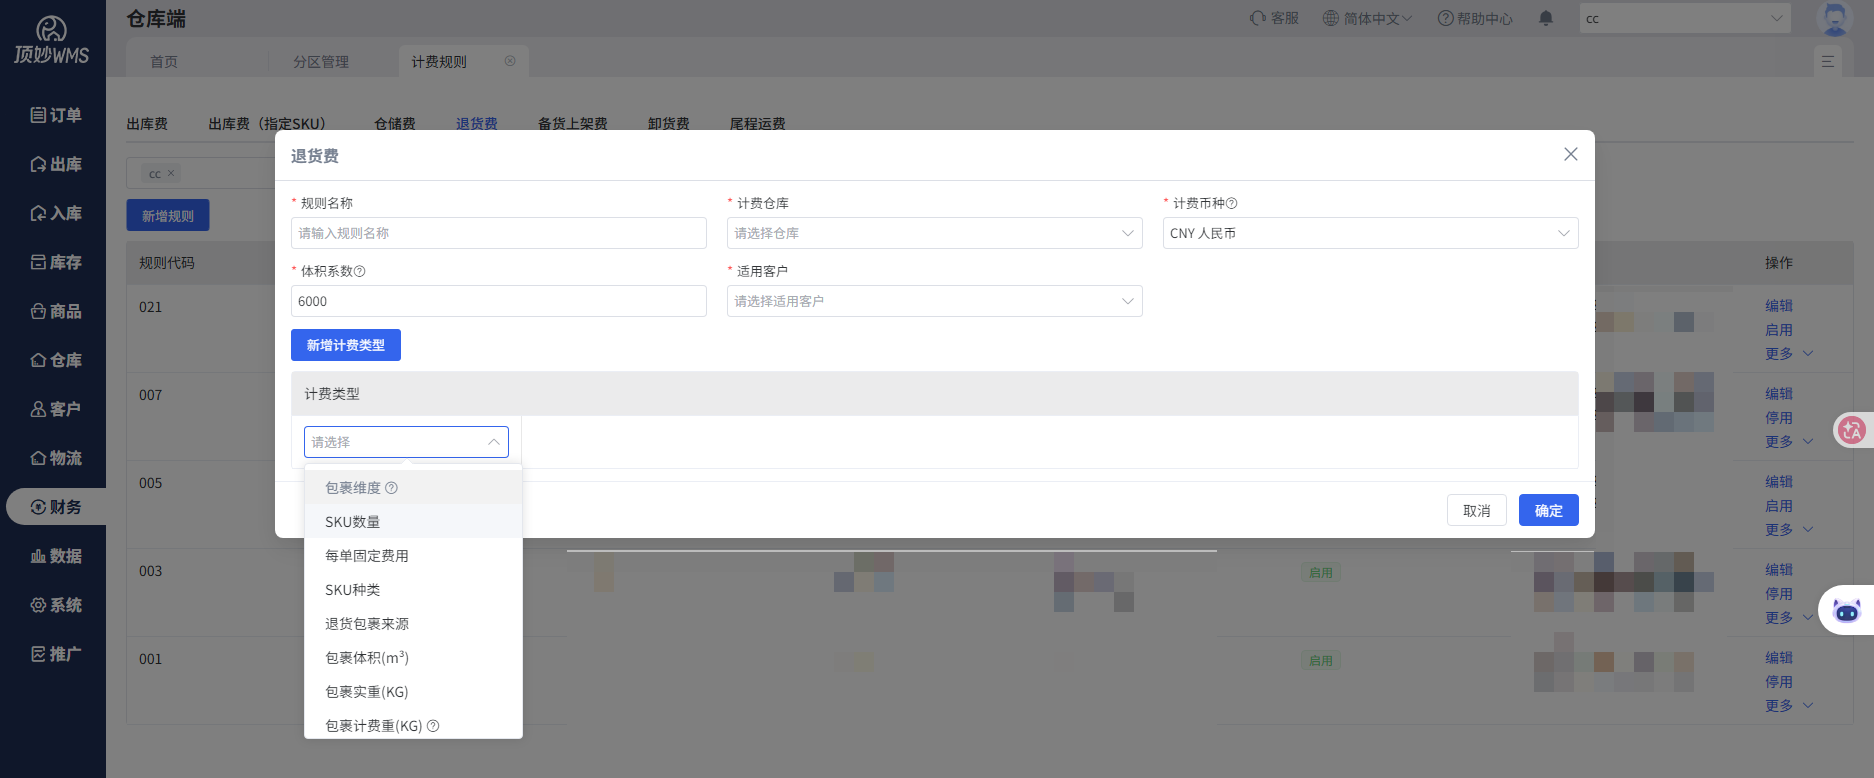Open the 财务 sidebar section
The height and width of the screenshot is (778, 1874).
(56, 507)
